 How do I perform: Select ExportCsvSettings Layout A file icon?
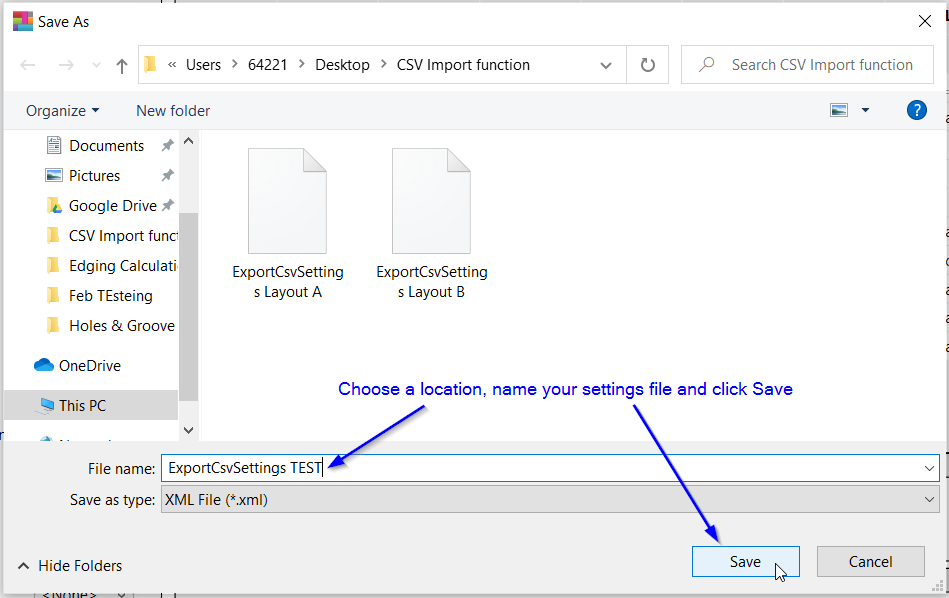287,201
